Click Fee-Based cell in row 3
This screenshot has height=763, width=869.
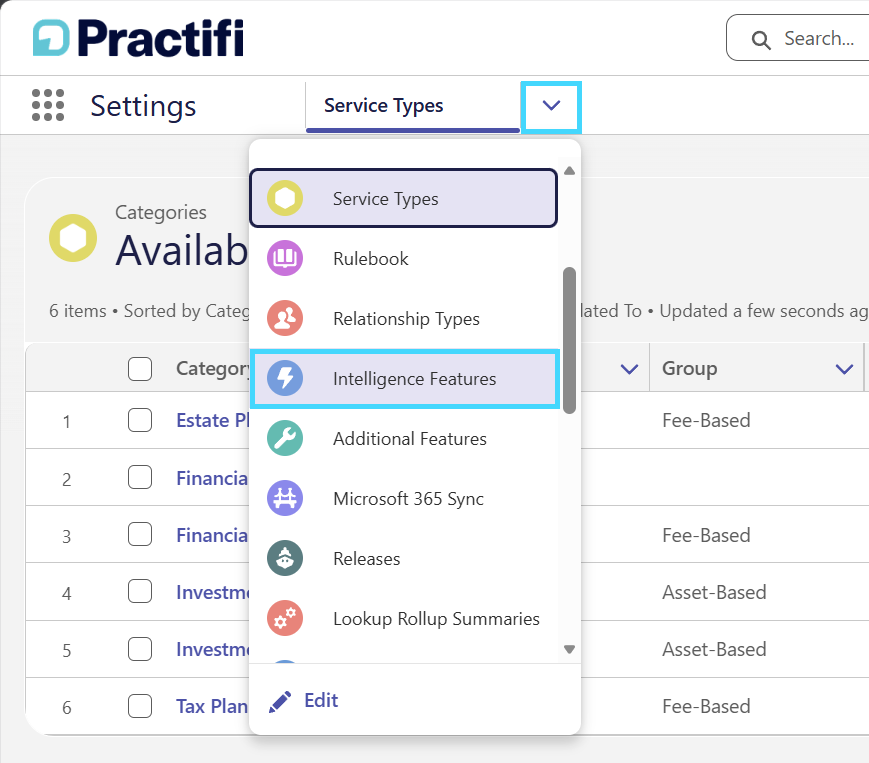(x=706, y=535)
